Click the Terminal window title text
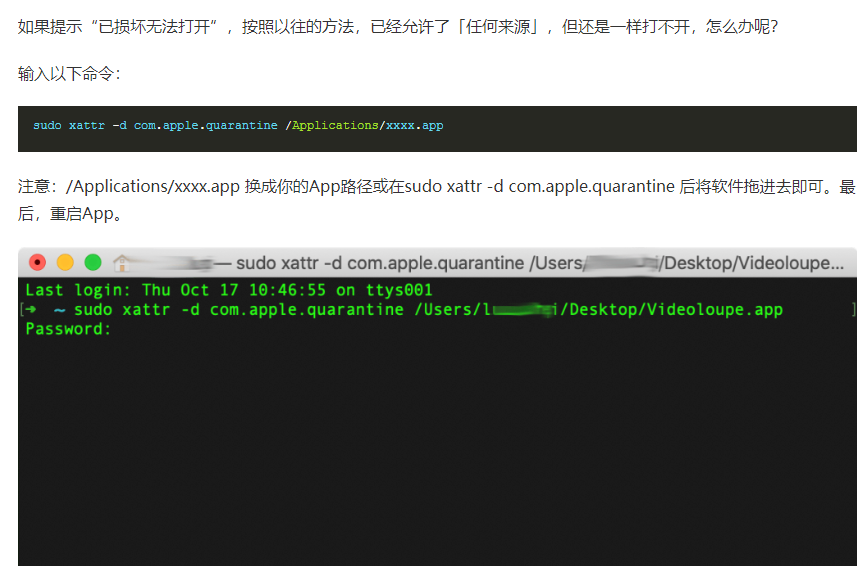The height and width of the screenshot is (566, 857). coord(540,263)
